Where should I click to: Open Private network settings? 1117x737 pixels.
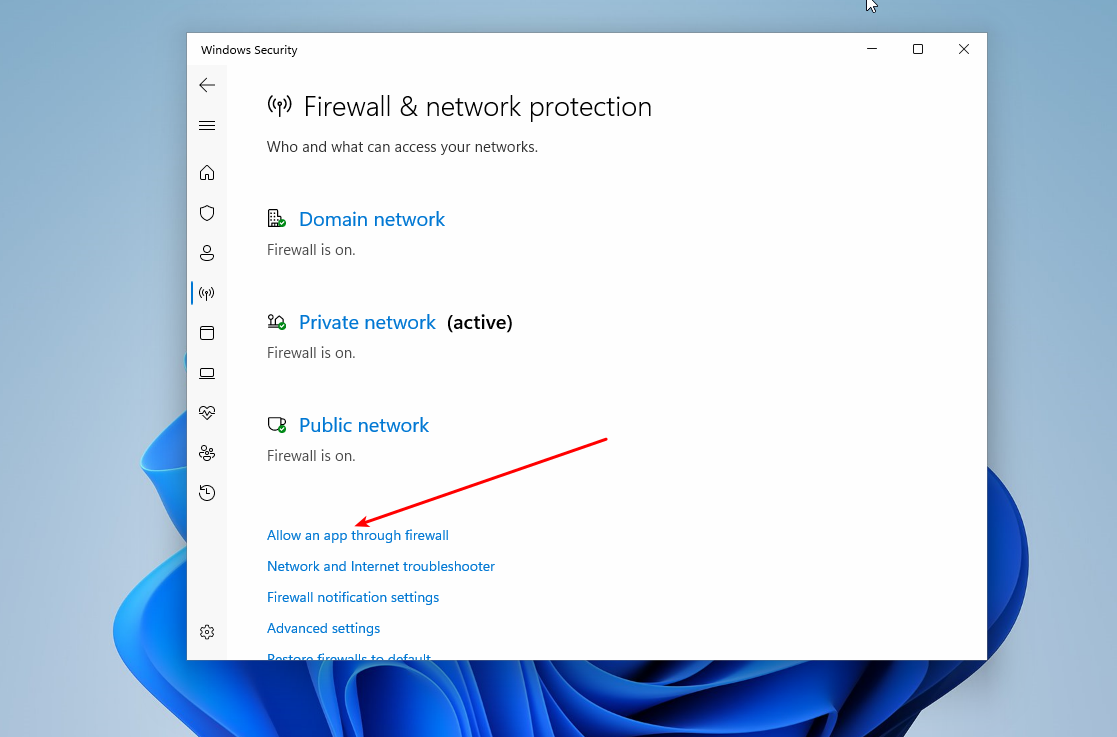coord(367,322)
